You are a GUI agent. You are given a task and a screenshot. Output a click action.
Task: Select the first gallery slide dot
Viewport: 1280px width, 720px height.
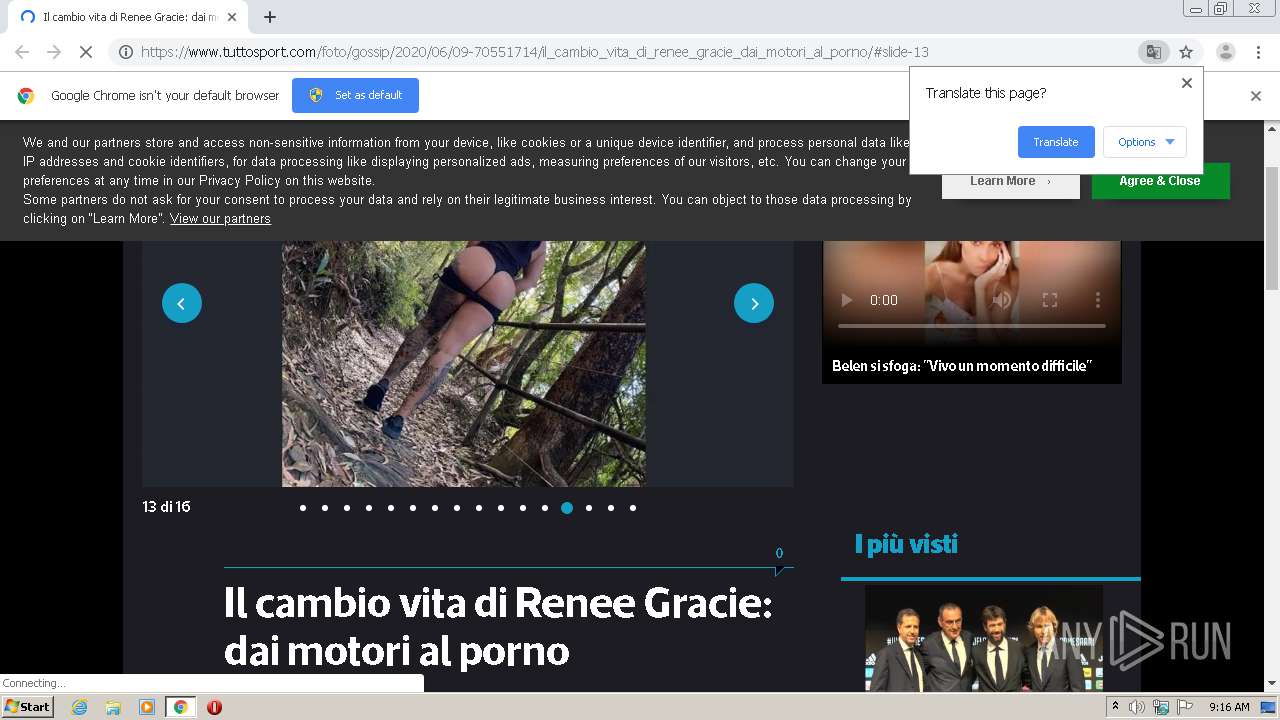point(303,508)
